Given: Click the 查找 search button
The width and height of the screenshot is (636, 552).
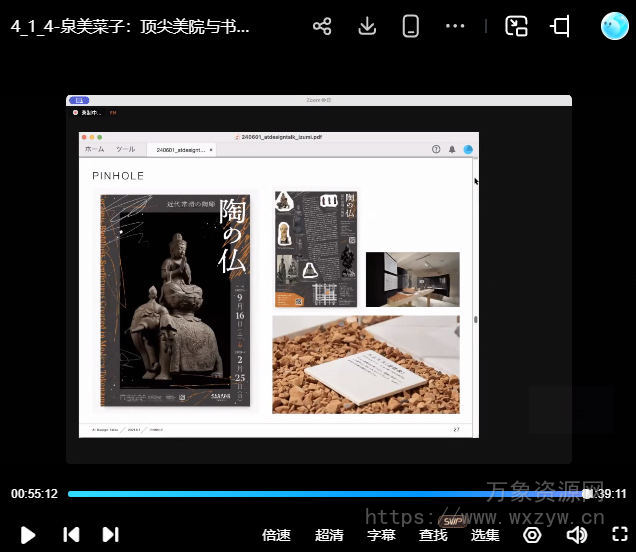Looking at the screenshot, I should pyautogui.click(x=433, y=535).
